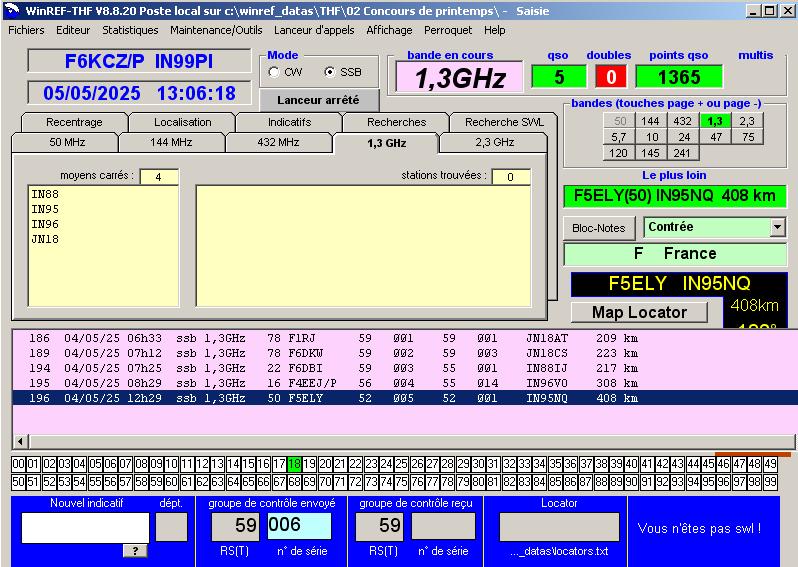798x567 pixels.
Task: Switch to the Recherche SWL tab
Action: pos(504,122)
